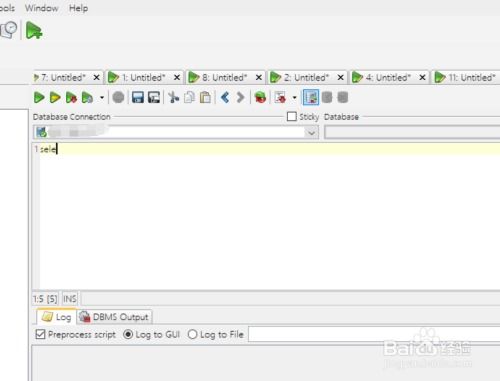Click the blue Previous statement arrow icon

click(225, 98)
